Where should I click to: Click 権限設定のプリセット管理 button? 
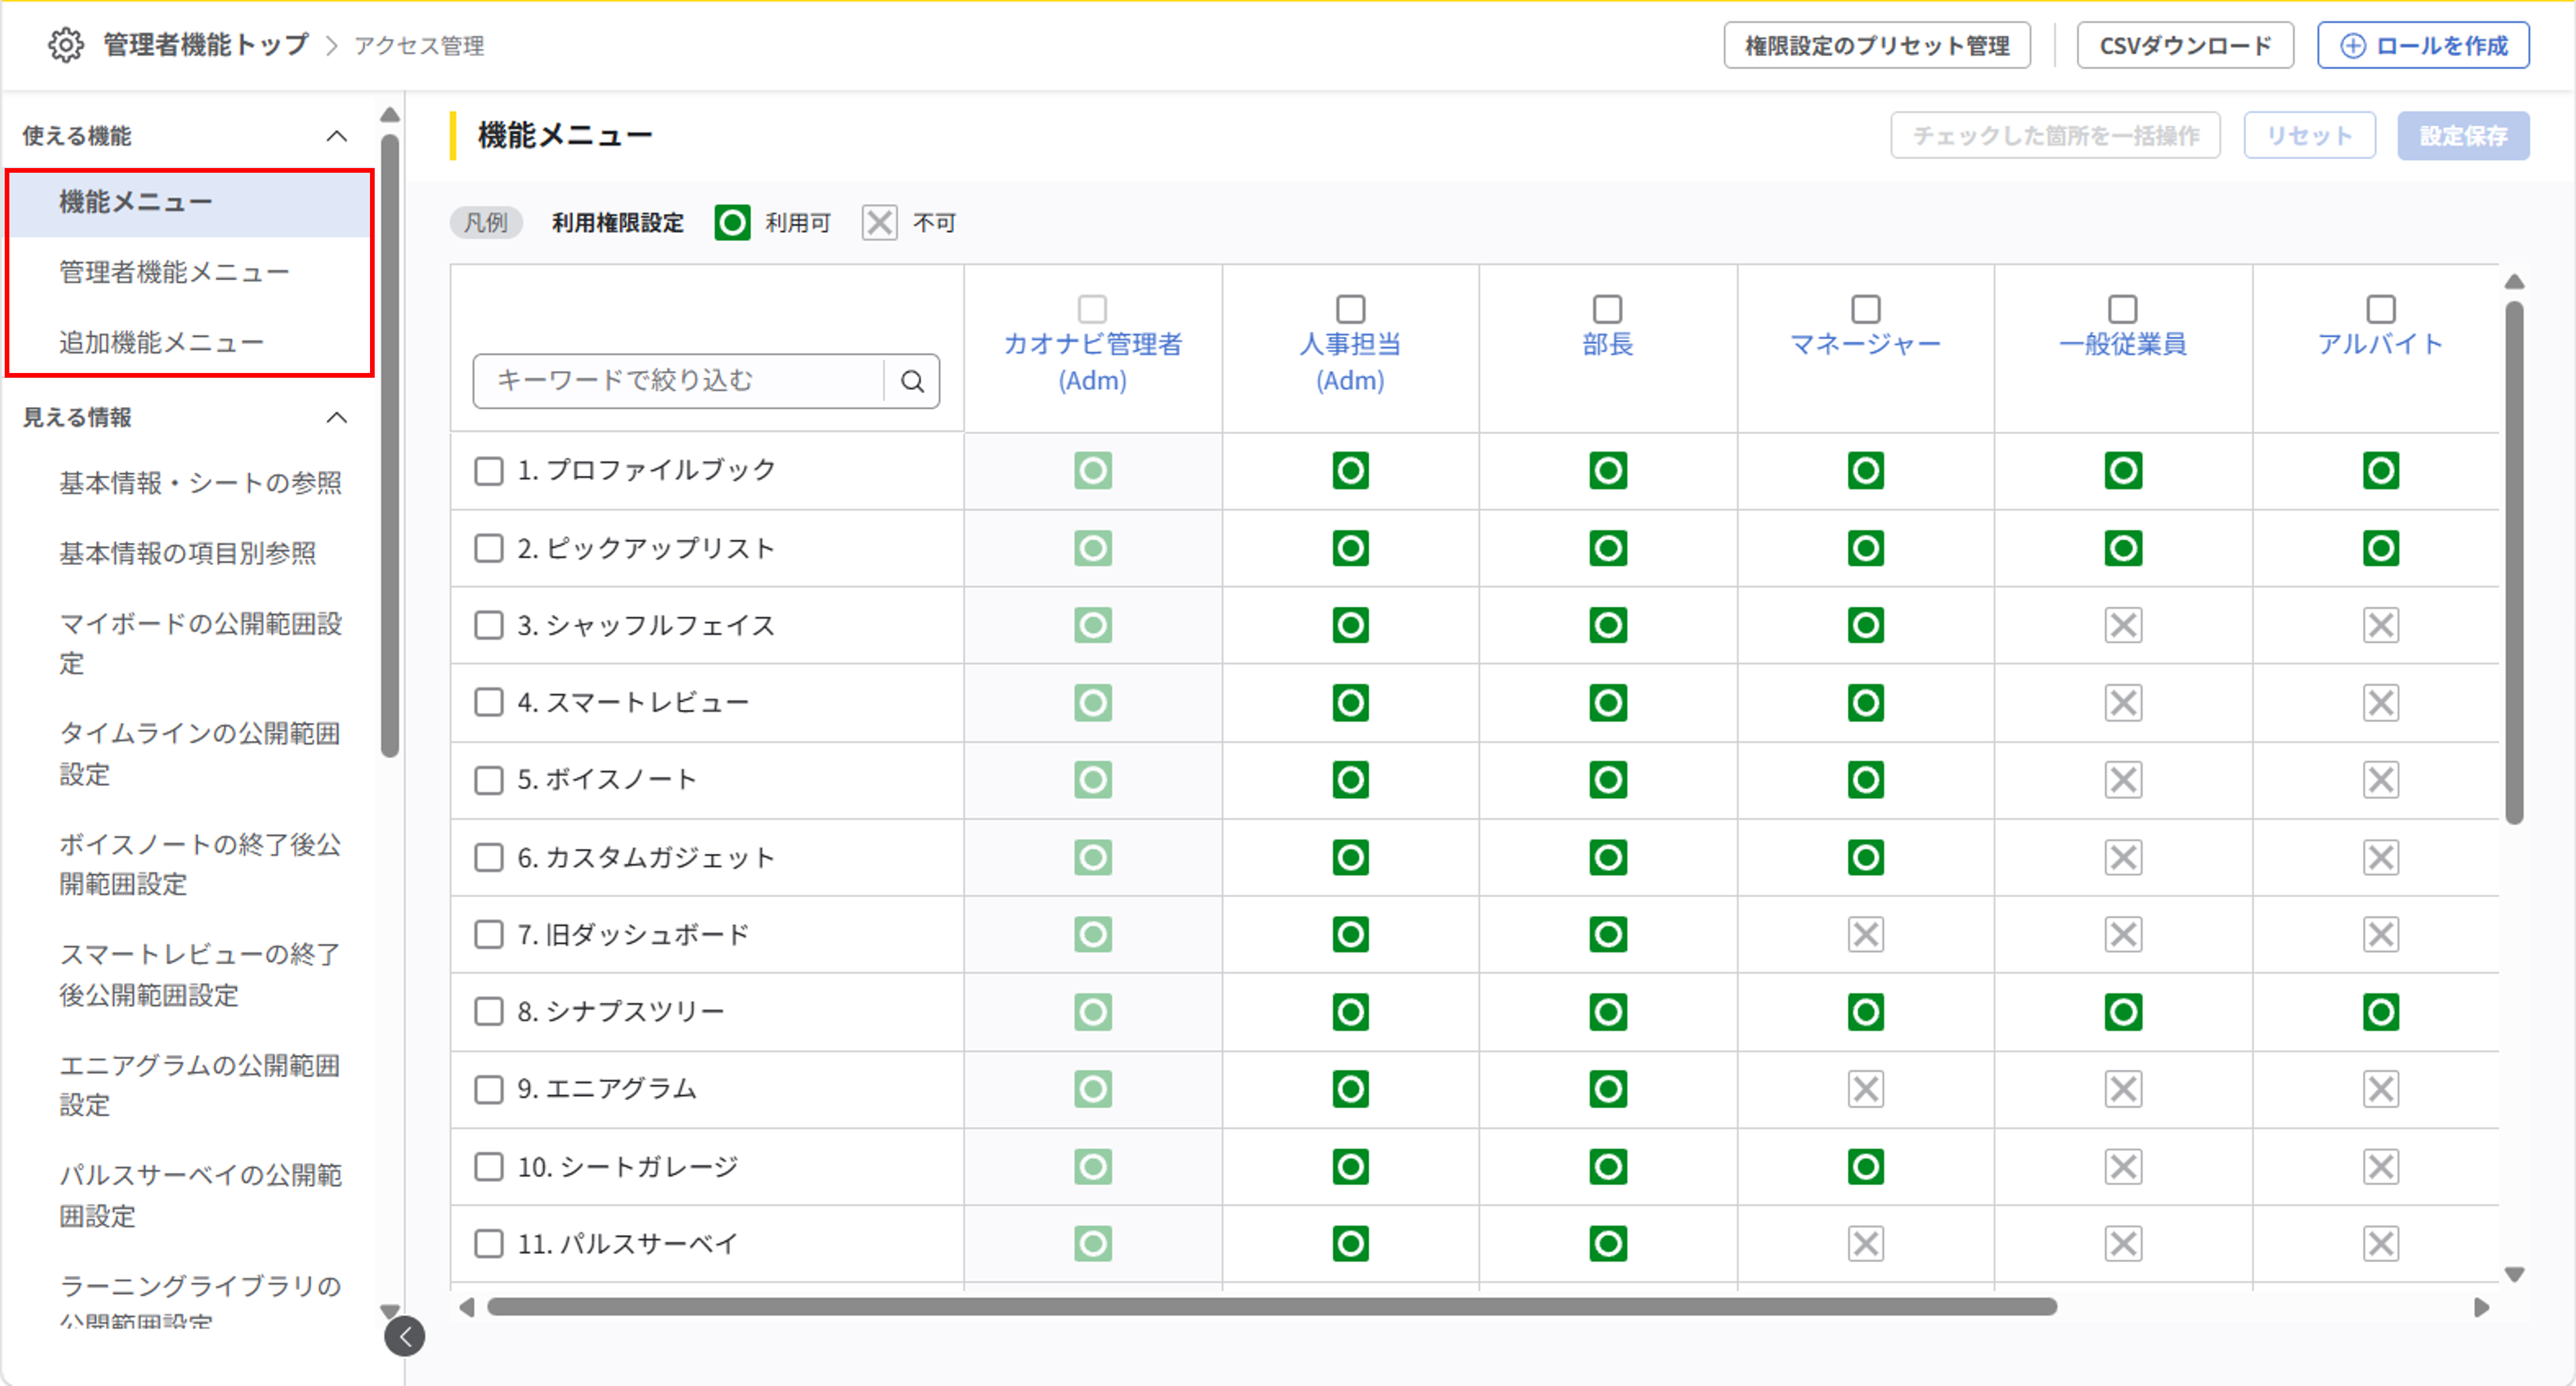[x=1876, y=46]
